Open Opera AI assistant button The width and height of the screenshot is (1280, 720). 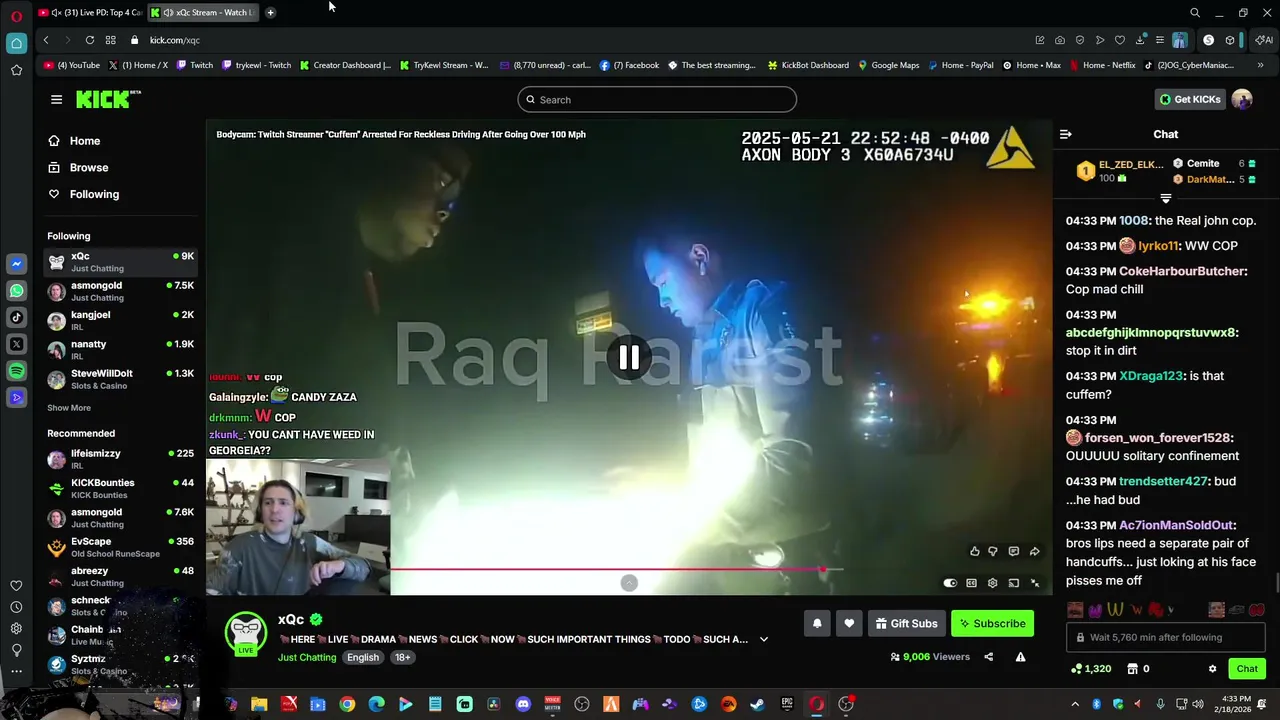[1264, 40]
